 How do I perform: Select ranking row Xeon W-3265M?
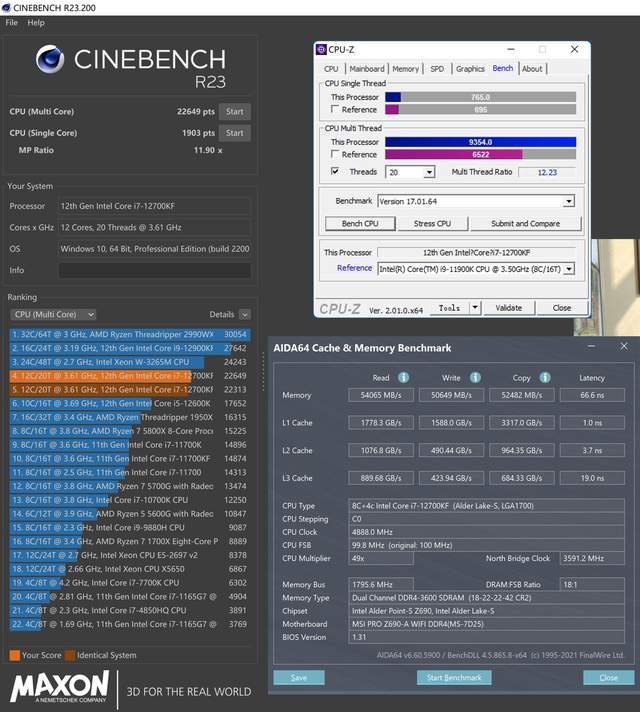(130, 362)
